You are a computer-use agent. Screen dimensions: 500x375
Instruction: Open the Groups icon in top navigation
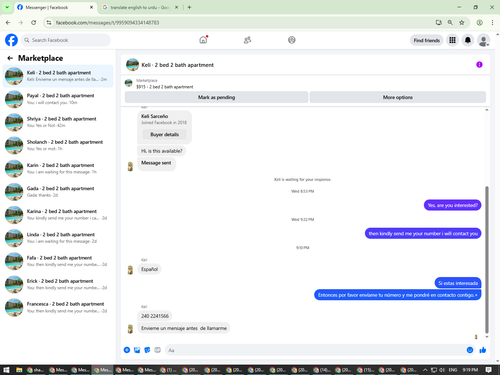click(x=292, y=40)
